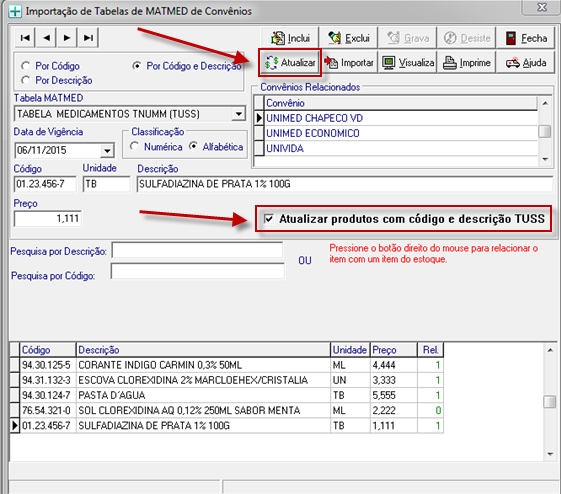
Task: Jump to last record arrow
Action: point(88,38)
